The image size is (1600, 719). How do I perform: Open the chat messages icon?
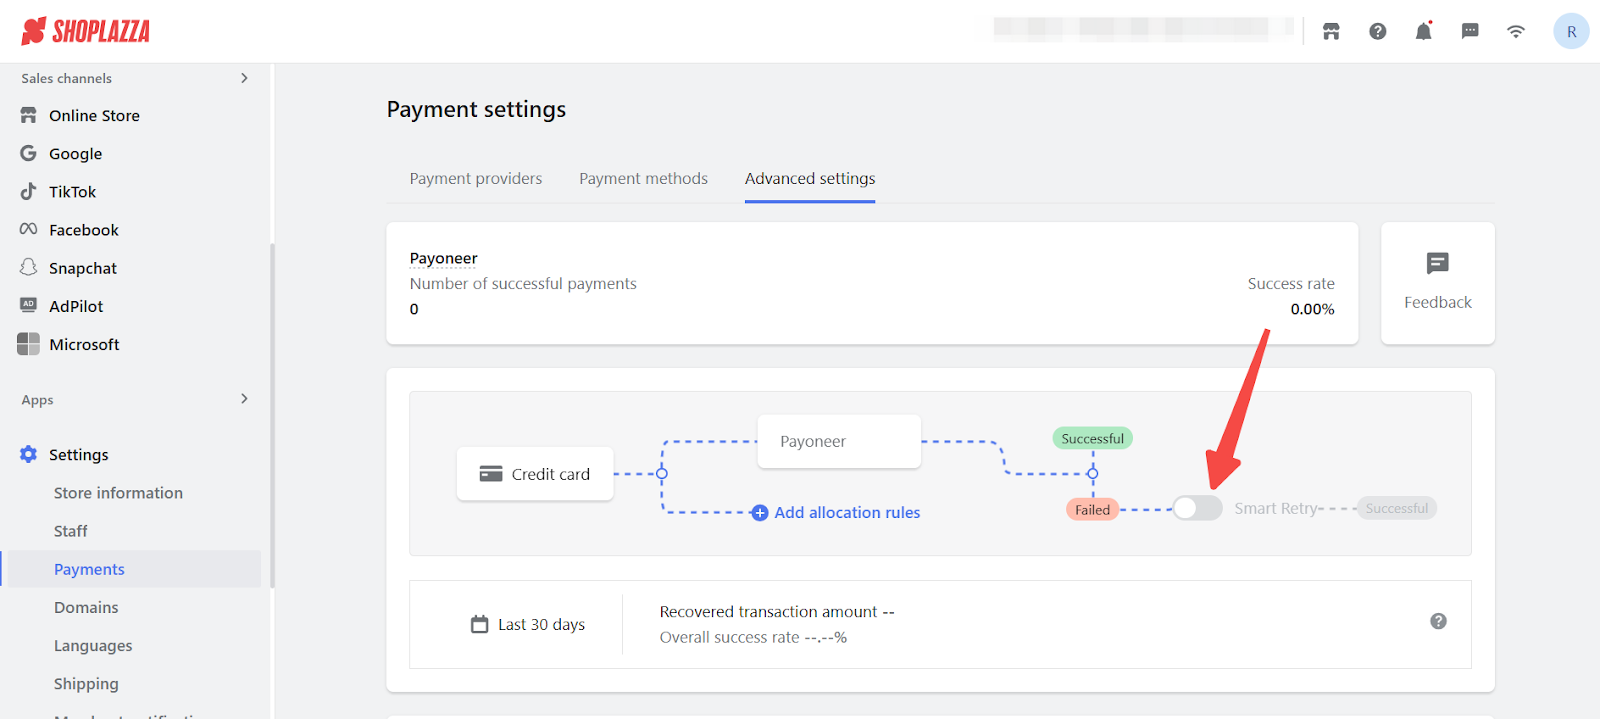pos(1470,31)
